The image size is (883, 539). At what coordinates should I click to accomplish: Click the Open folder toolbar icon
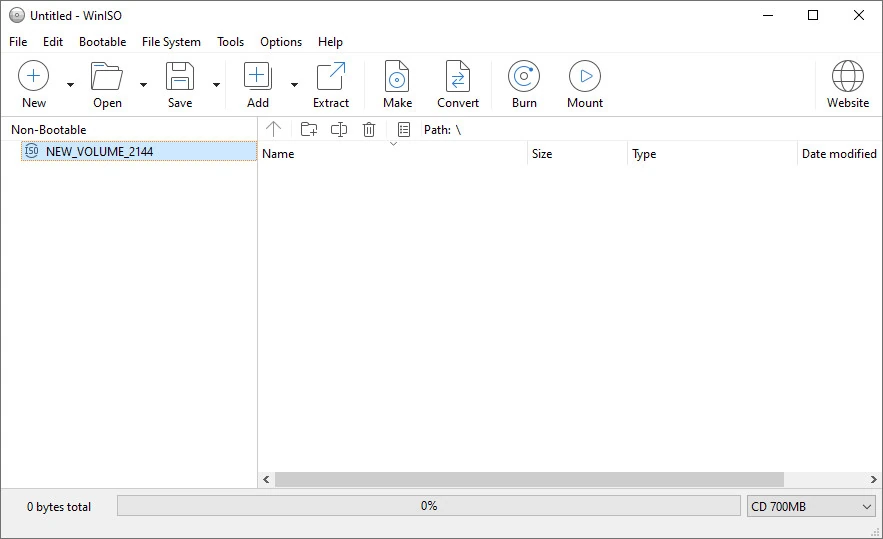(x=107, y=76)
